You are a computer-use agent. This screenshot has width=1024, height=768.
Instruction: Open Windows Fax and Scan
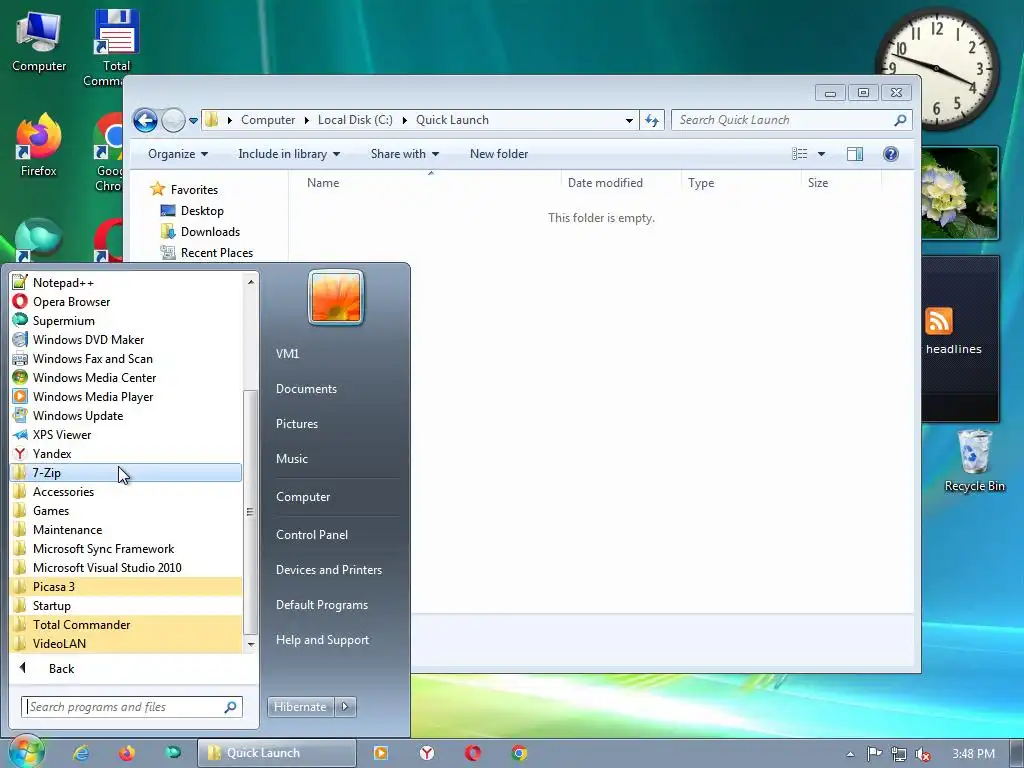tap(126, 359)
